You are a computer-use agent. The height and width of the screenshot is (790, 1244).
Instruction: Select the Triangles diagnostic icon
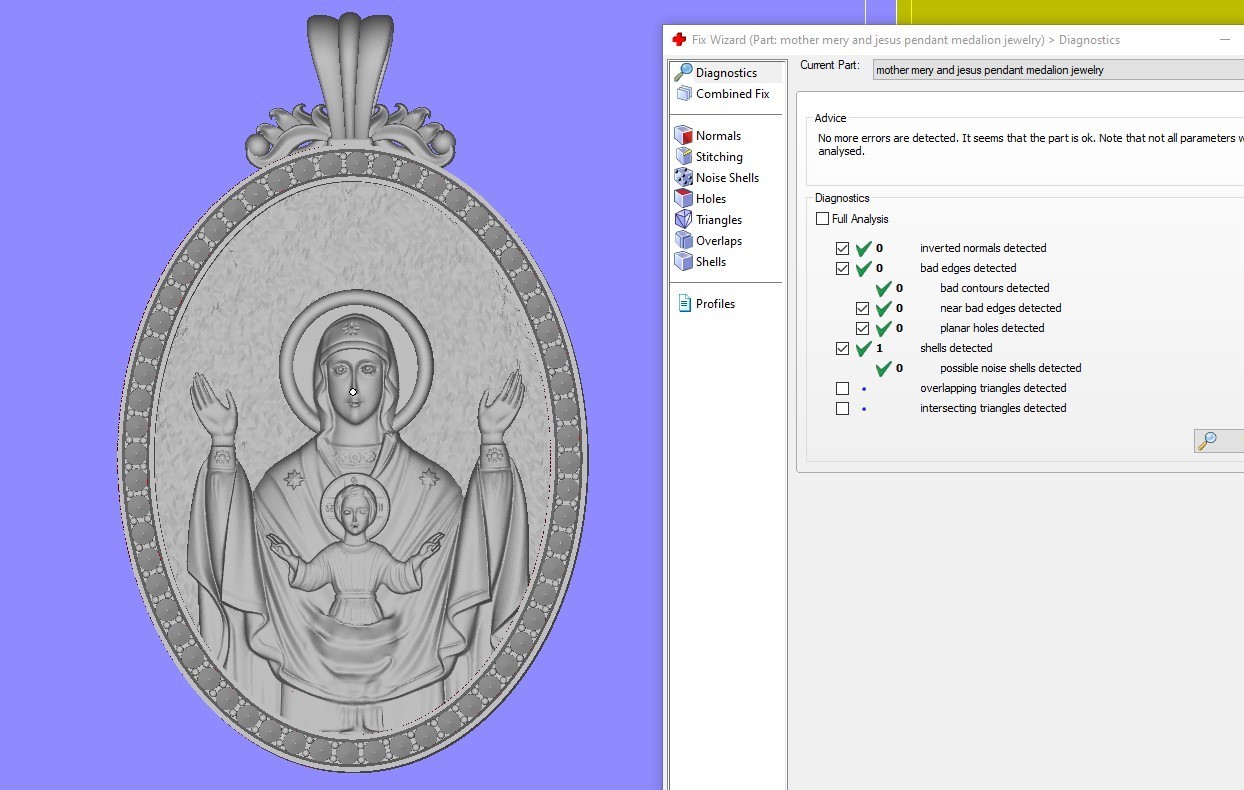click(684, 219)
